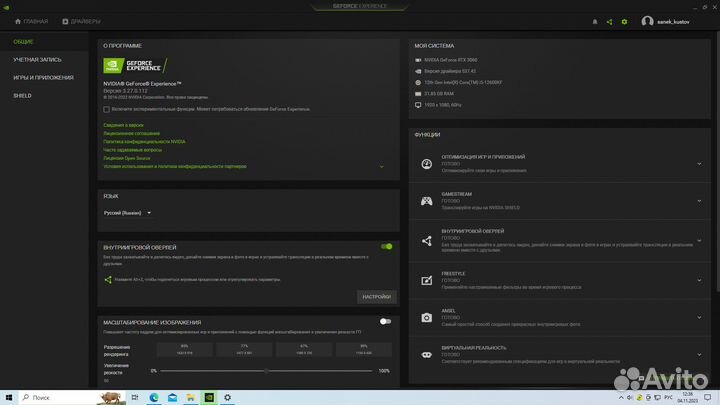Open the partner terms of use link

click(175, 167)
